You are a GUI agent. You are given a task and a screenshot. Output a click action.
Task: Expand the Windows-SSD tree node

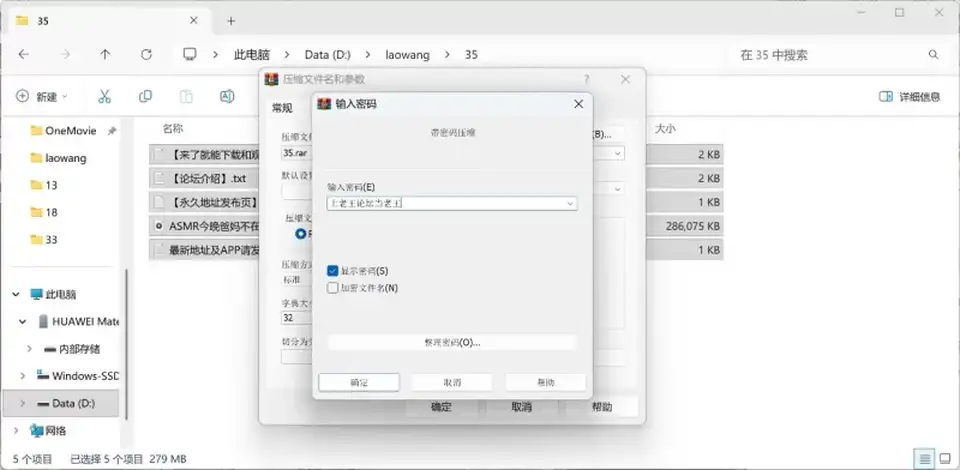(23, 376)
